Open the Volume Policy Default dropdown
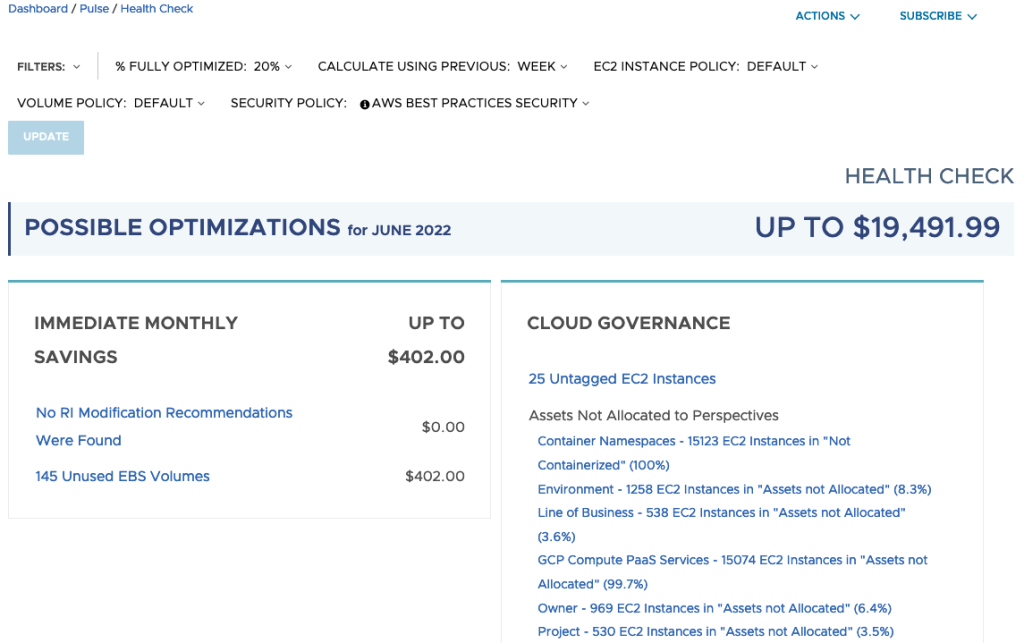The image size is (1024, 643). [110, 103]
